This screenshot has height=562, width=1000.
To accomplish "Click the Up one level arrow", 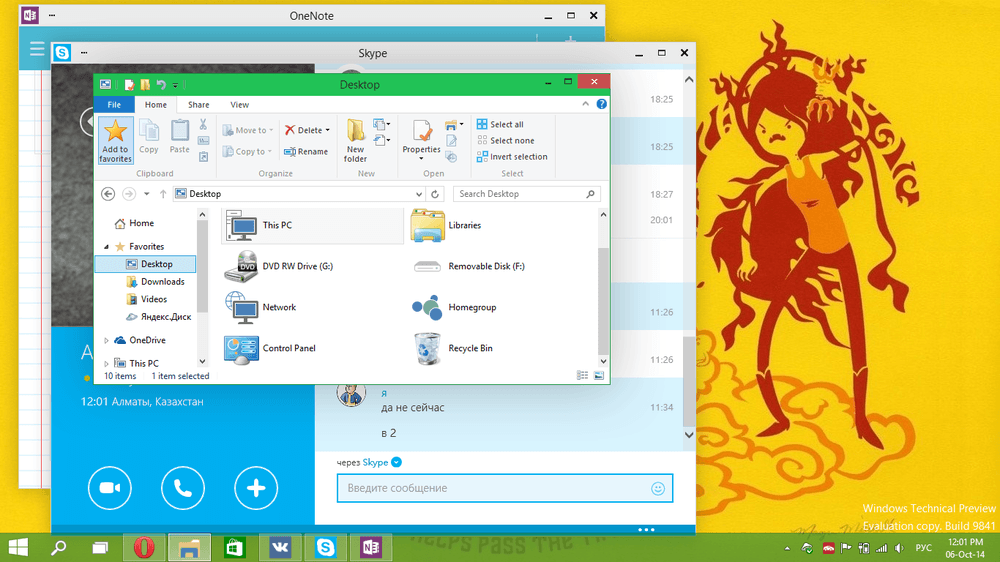I will pos(163,194).
